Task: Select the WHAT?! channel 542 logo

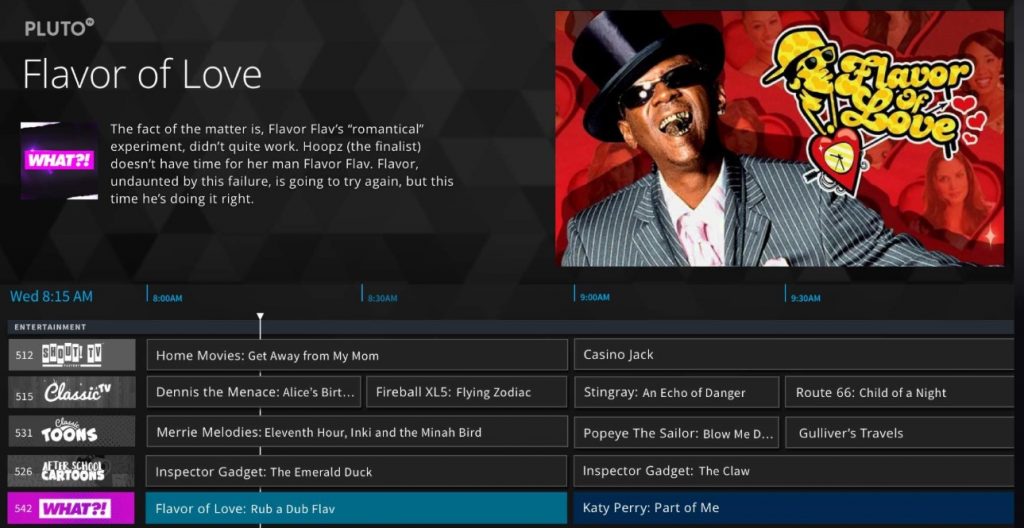Action: [x=72, y=508]
